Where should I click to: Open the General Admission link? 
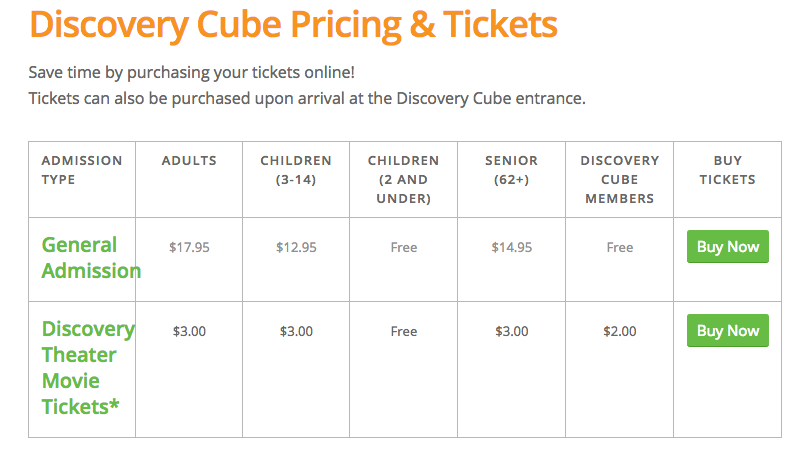(x=91, y=258)
